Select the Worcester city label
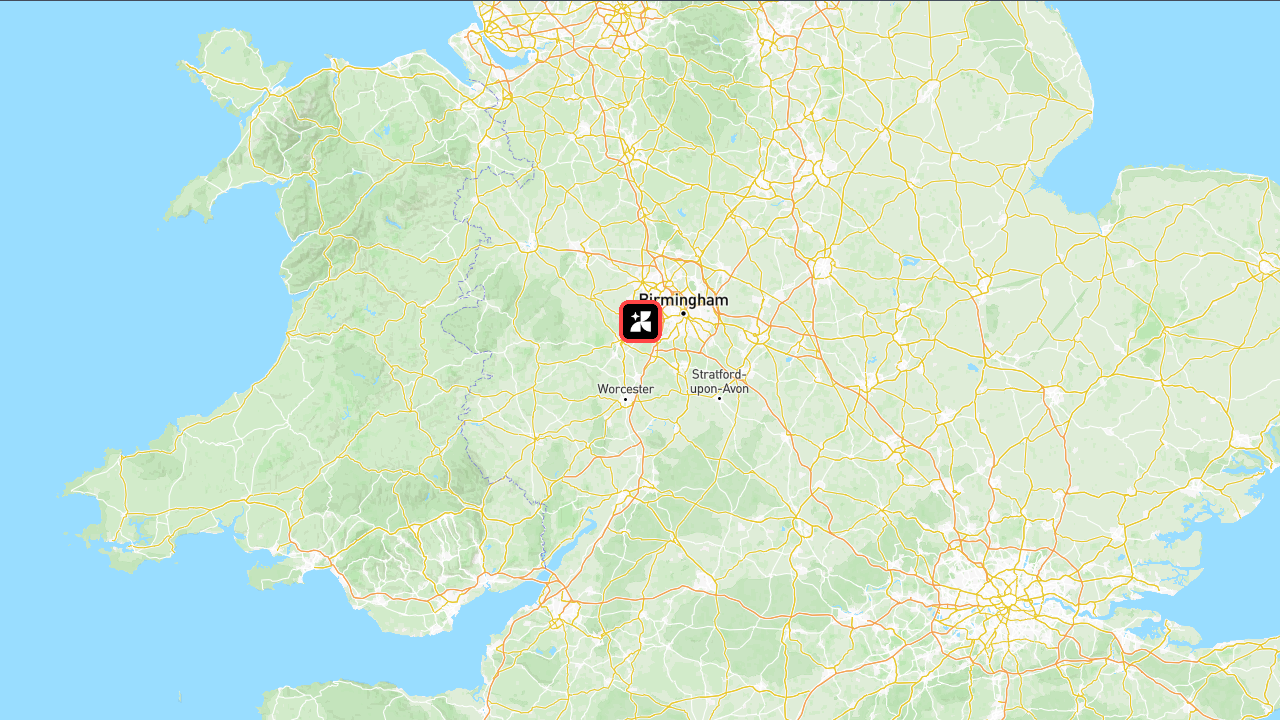 [625, 389]
